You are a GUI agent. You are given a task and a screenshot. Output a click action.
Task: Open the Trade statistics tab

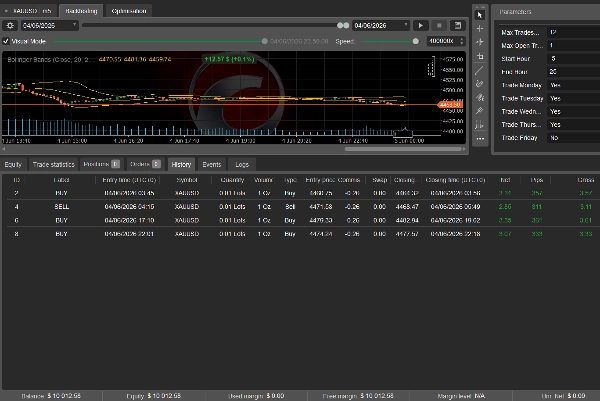(x=54, y=165)
